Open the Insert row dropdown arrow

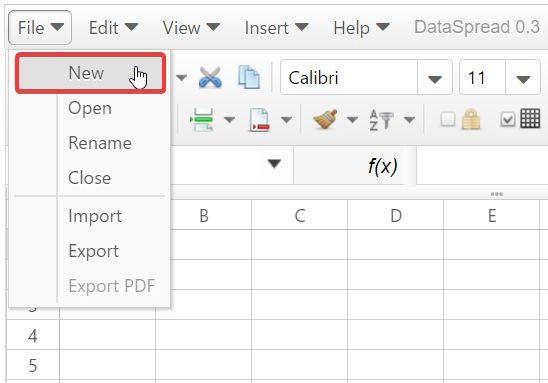(x=229, y=120)
